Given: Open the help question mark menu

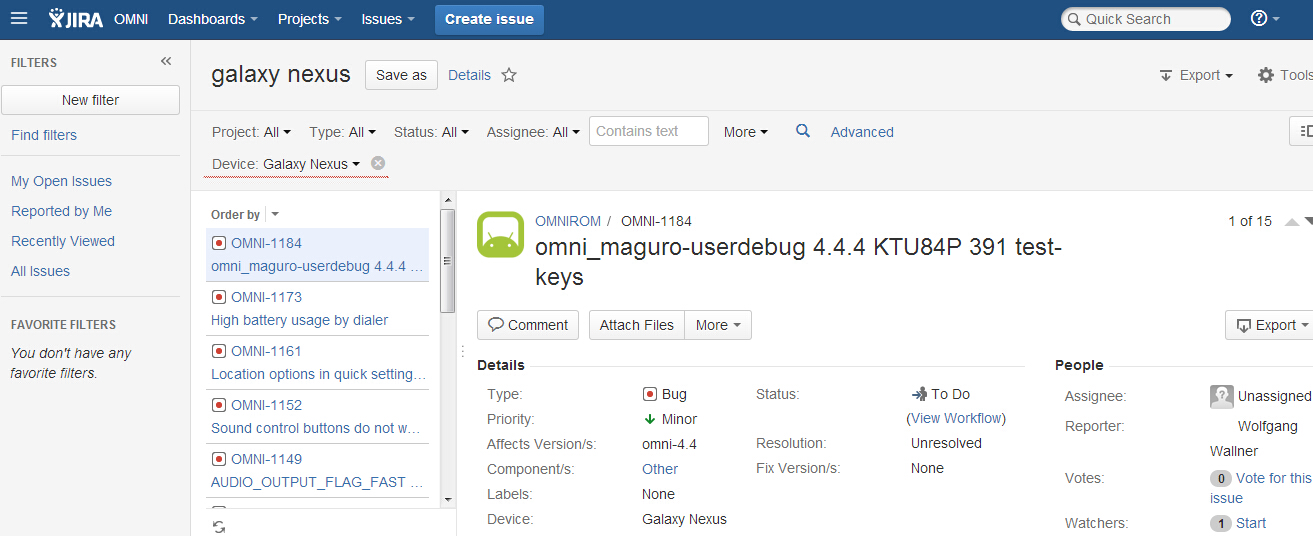Looking at the screenshot, I should tap(1265, 19).
